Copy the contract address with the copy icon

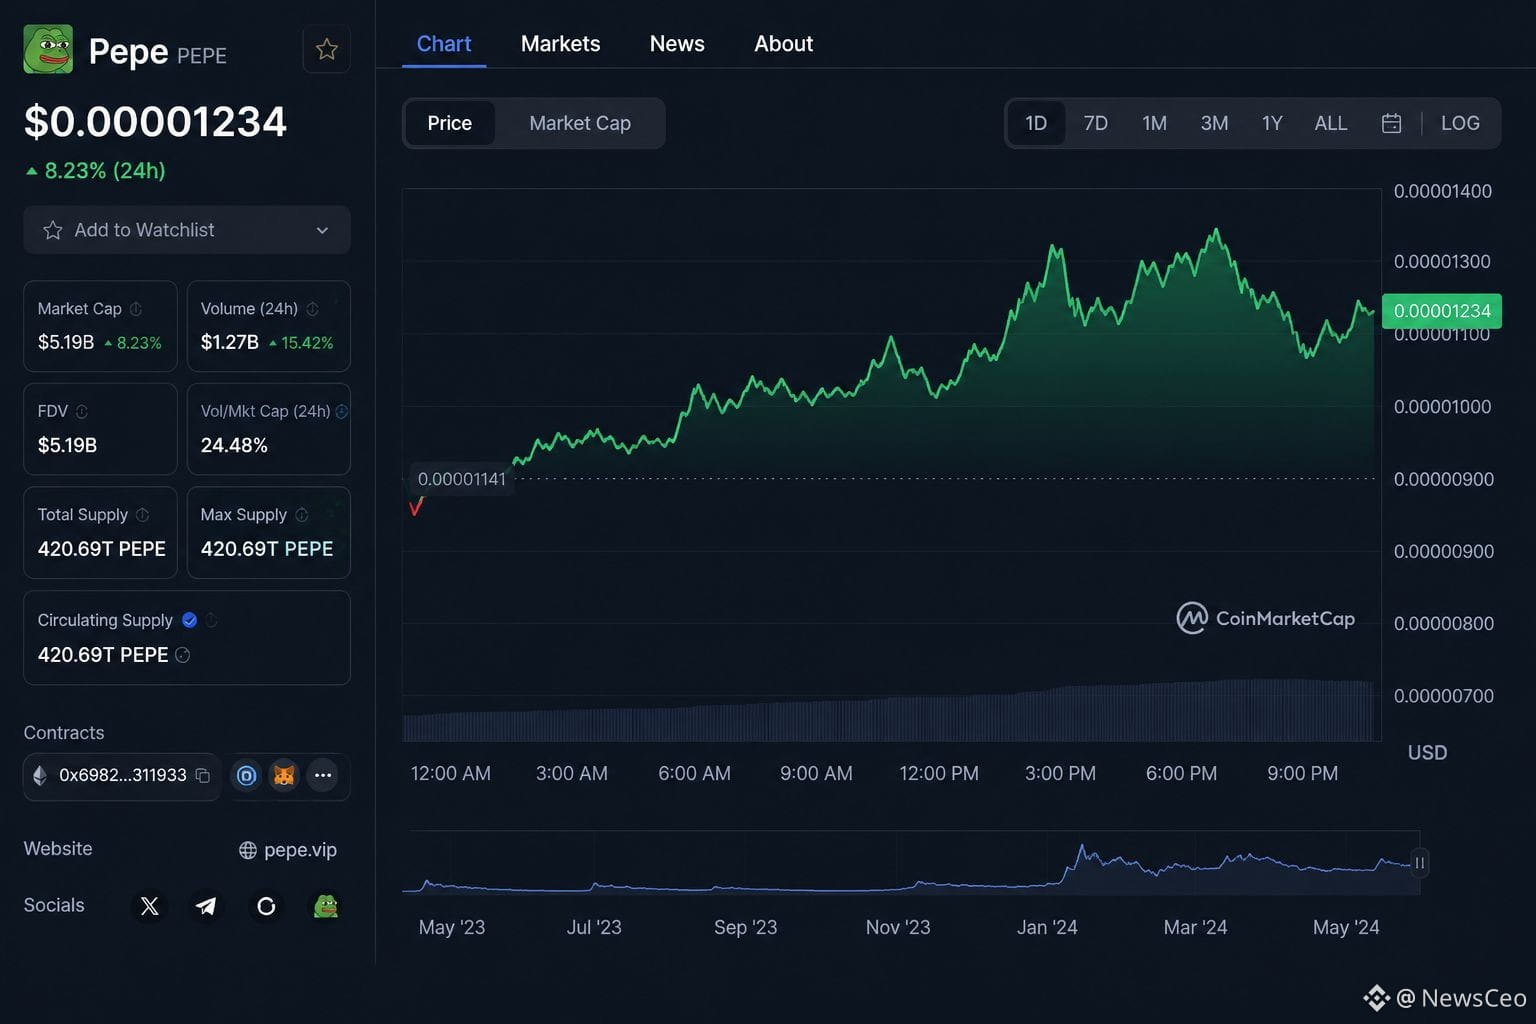tap(202, 775)
